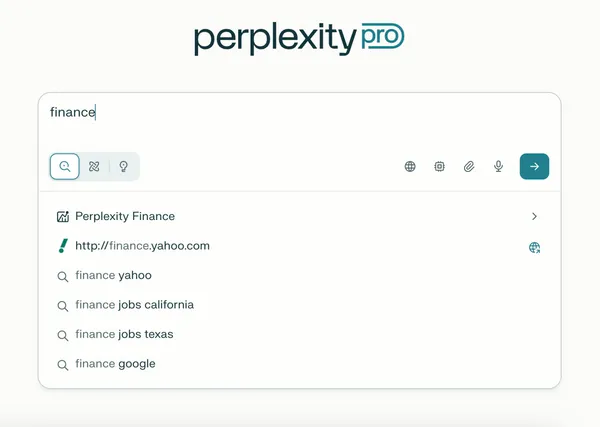This screenshot has height=427, width=600.
Task: Attach a file with paperclip icon
Action: pyautogui.click(x=469, y=167)
